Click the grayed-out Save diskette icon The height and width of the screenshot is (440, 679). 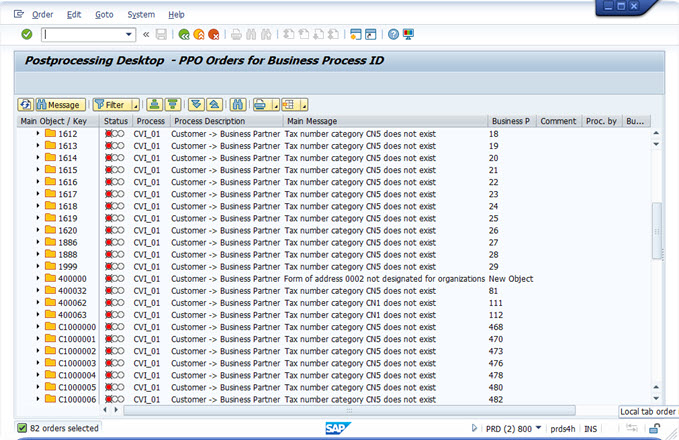point(161,35)
